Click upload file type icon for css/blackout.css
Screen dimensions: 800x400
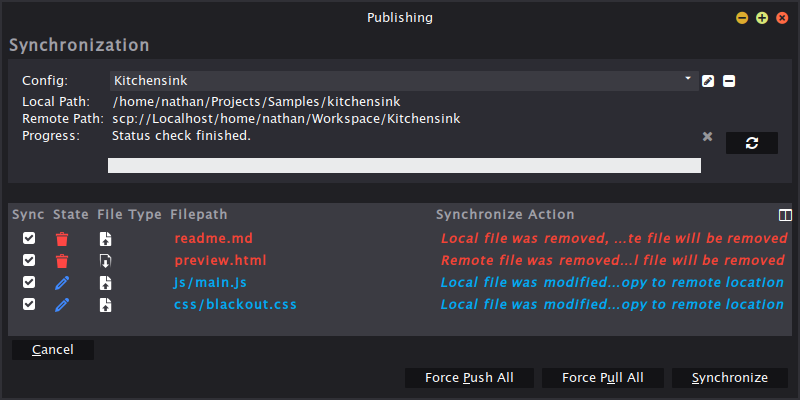pos(105,305)
